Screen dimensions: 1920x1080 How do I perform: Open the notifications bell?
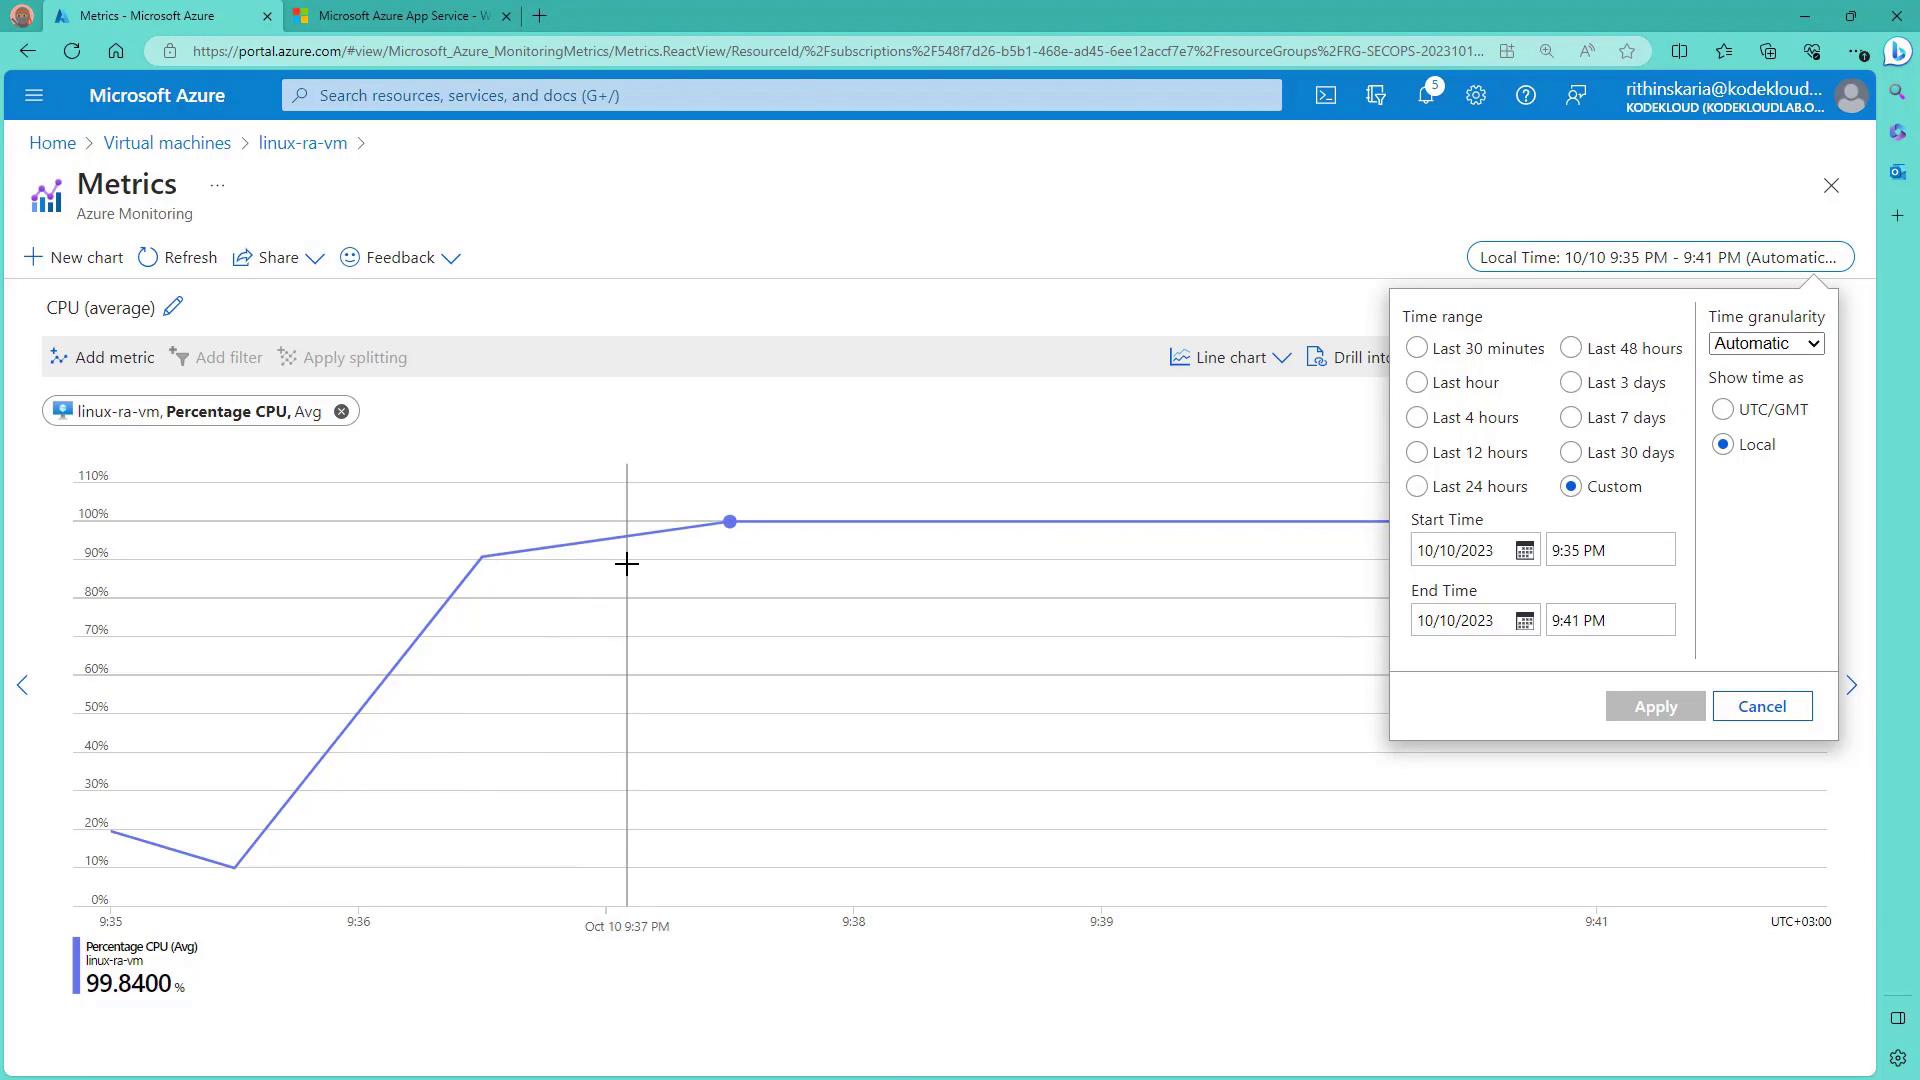[x=1426, y=95]
